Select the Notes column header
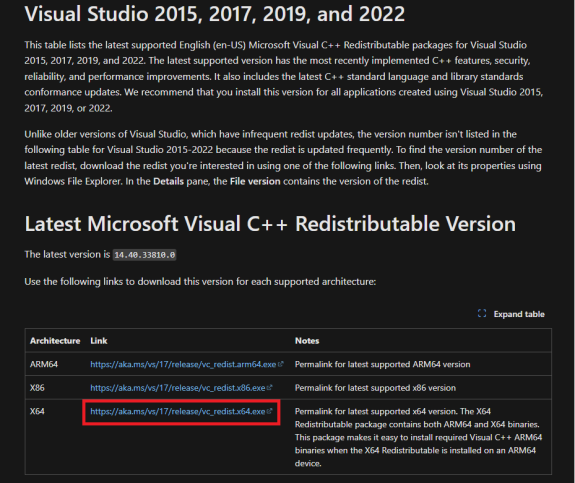This screenshot has height=483, width=575. pos(307,341)
